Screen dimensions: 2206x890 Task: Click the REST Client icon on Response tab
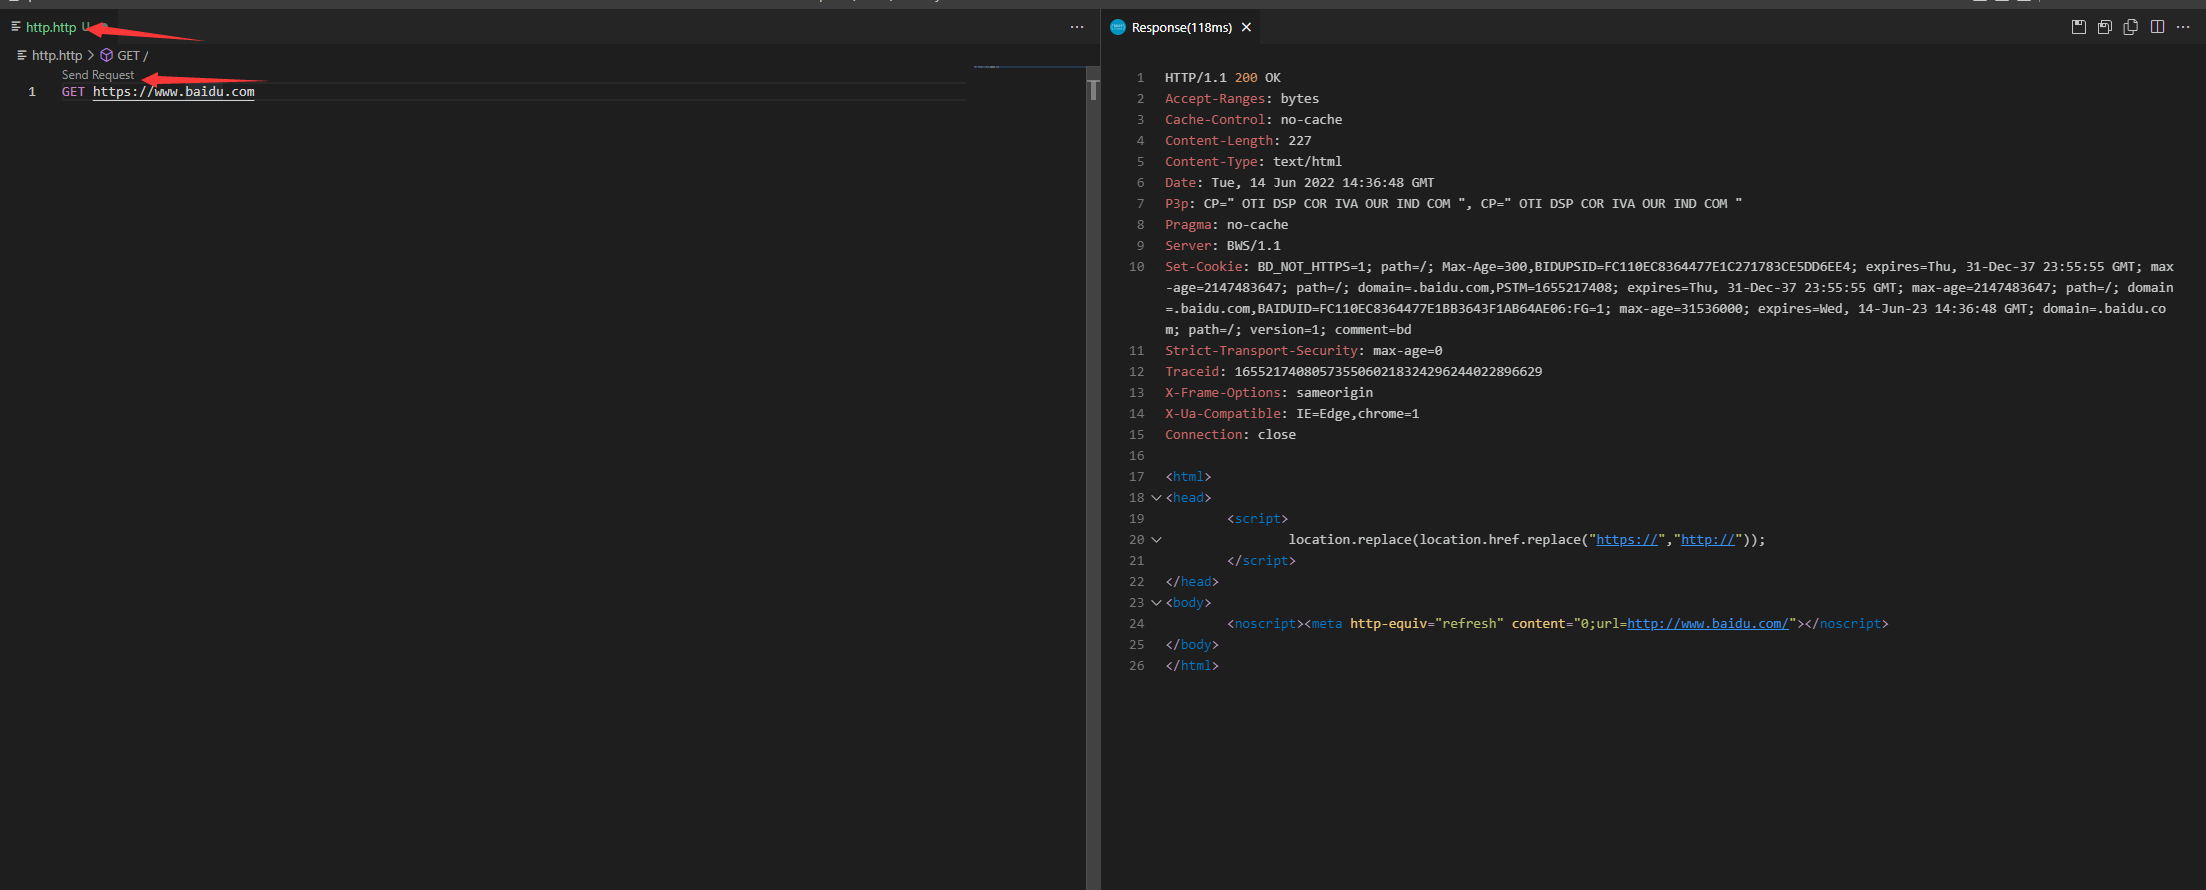click(1118, 27)
